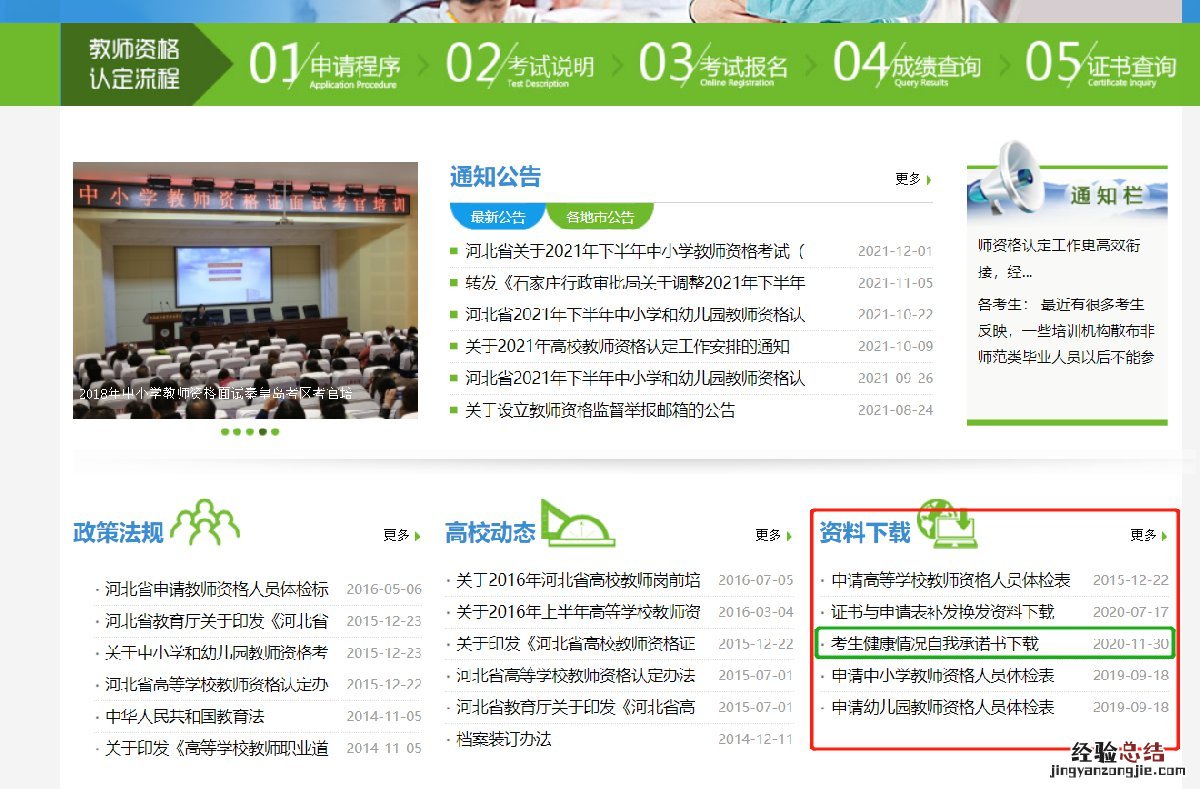Click the globe download icon beside 资料下载
The width and height of the screenshot is (1200, 789).
click(x=946, y=524)
